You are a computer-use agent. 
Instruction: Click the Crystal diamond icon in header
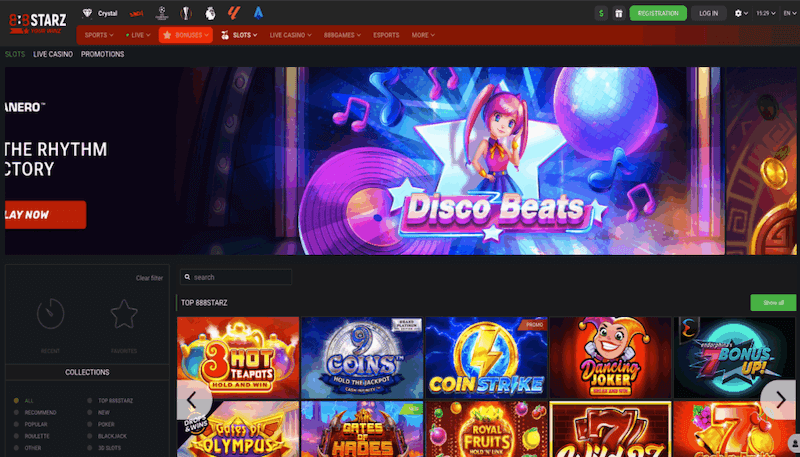pos(89,13)
